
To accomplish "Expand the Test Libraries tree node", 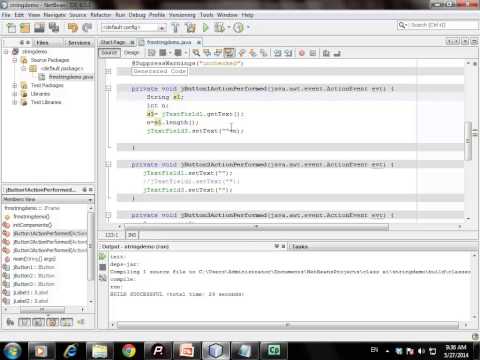I will click(x=15, y=102).
